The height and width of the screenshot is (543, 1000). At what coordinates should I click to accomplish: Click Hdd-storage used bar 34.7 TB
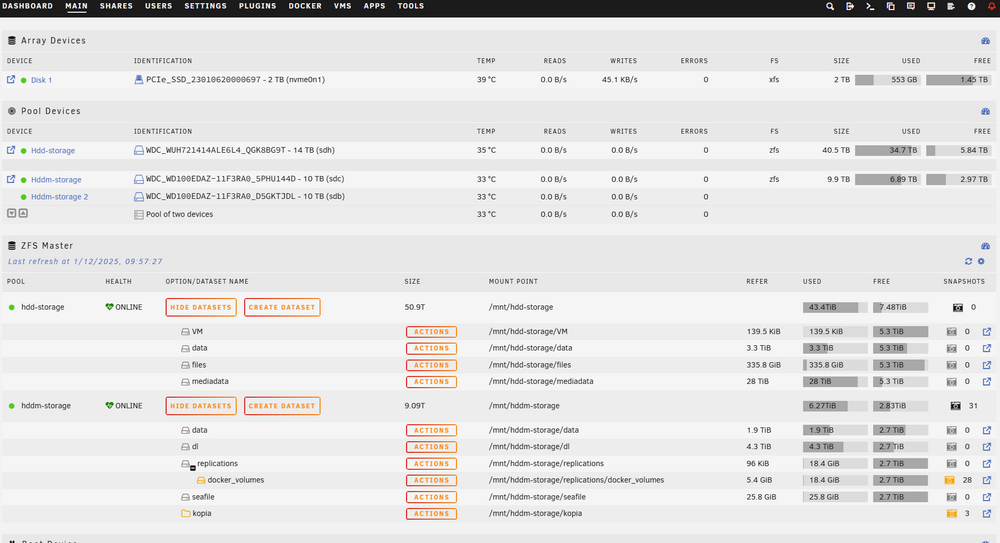(887, 151)
